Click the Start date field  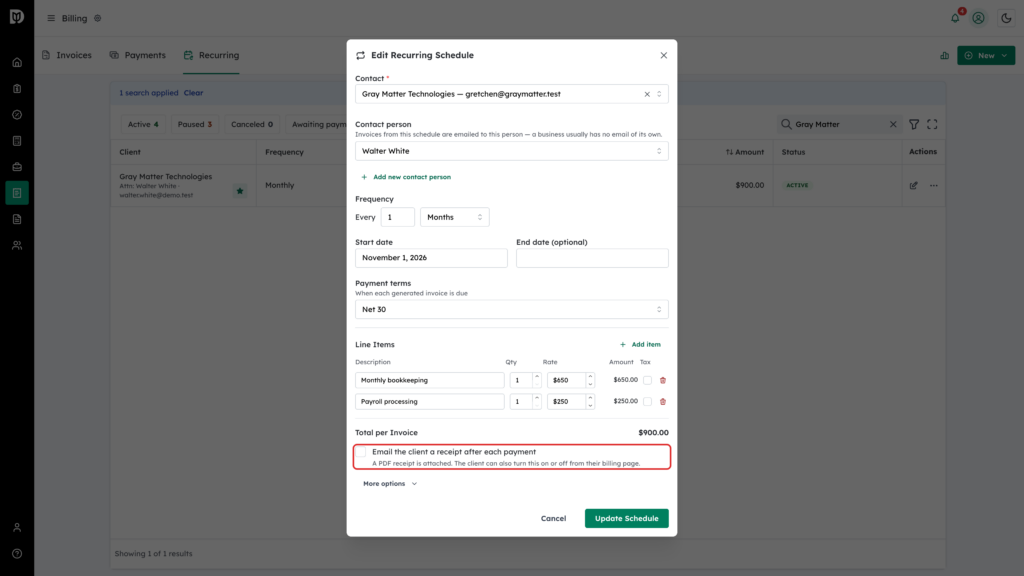point(431,258)
